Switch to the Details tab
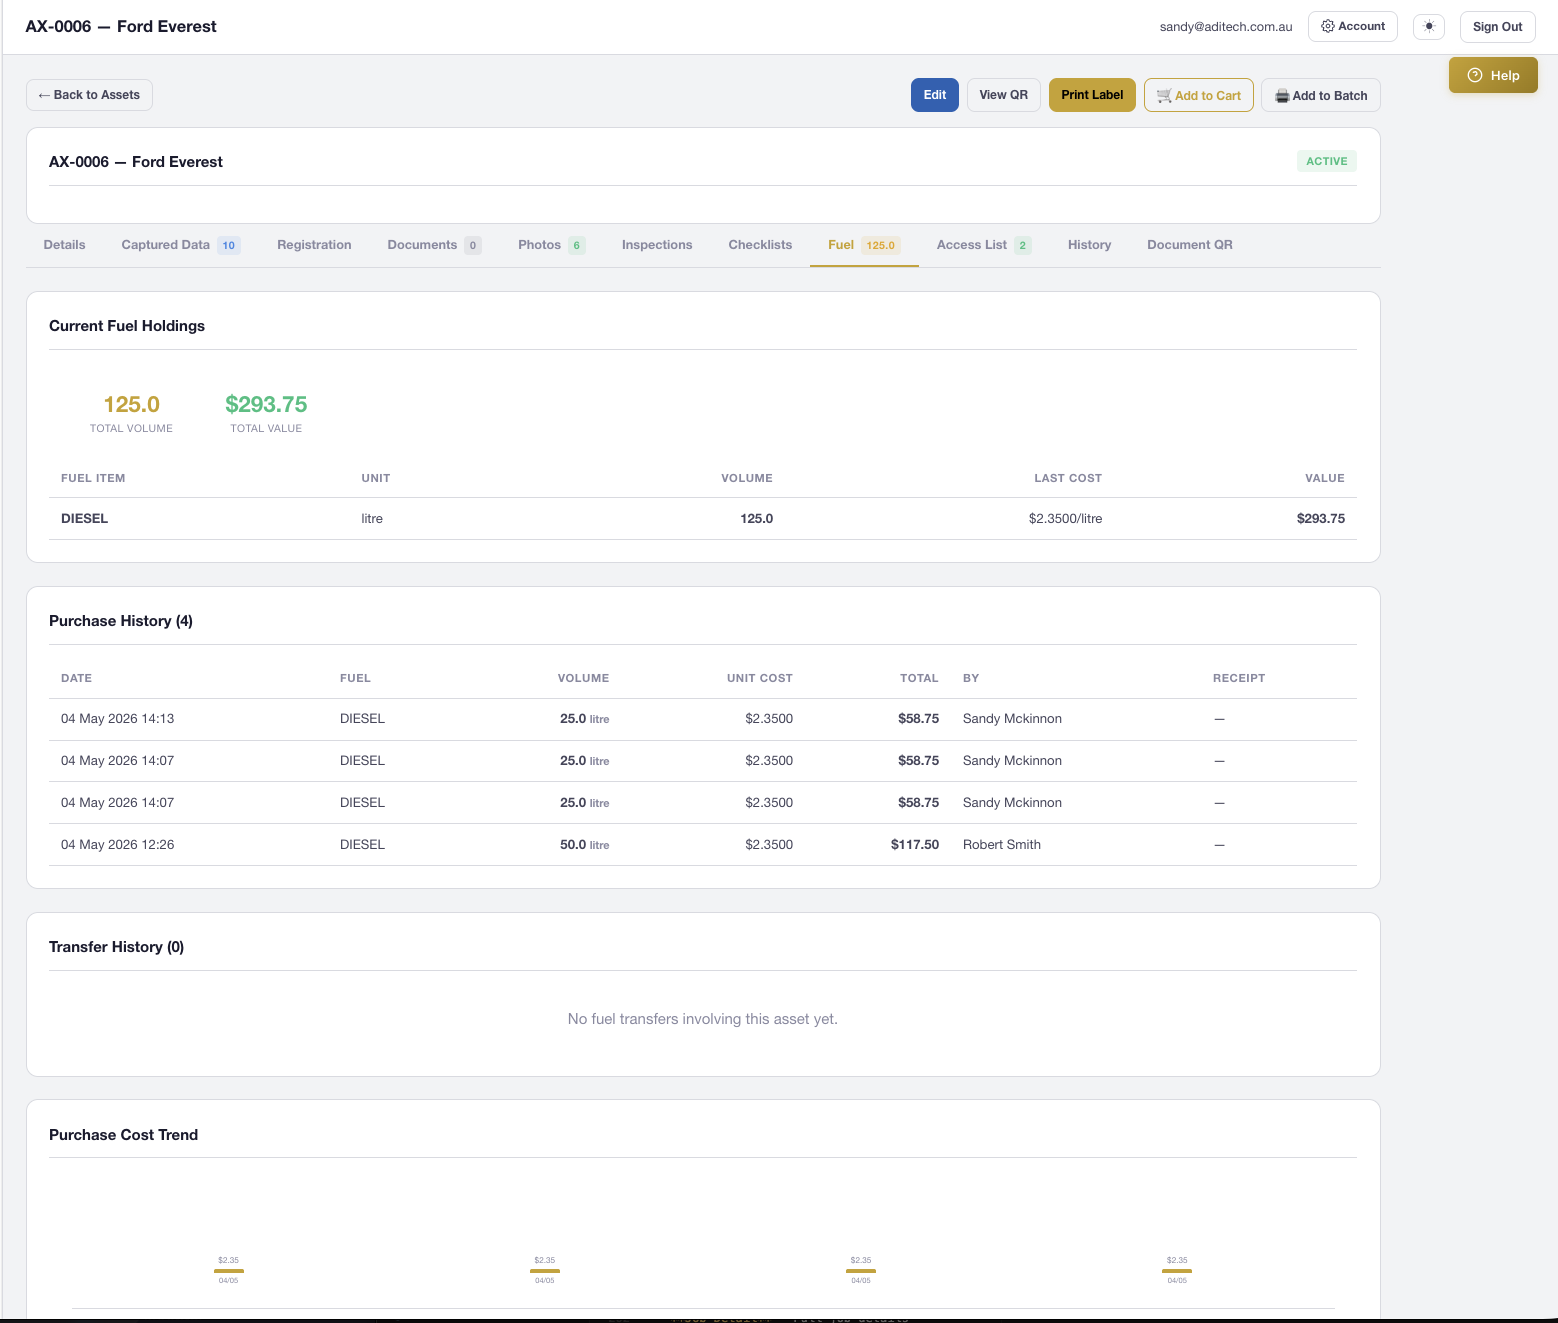 [x=64, y=245]
